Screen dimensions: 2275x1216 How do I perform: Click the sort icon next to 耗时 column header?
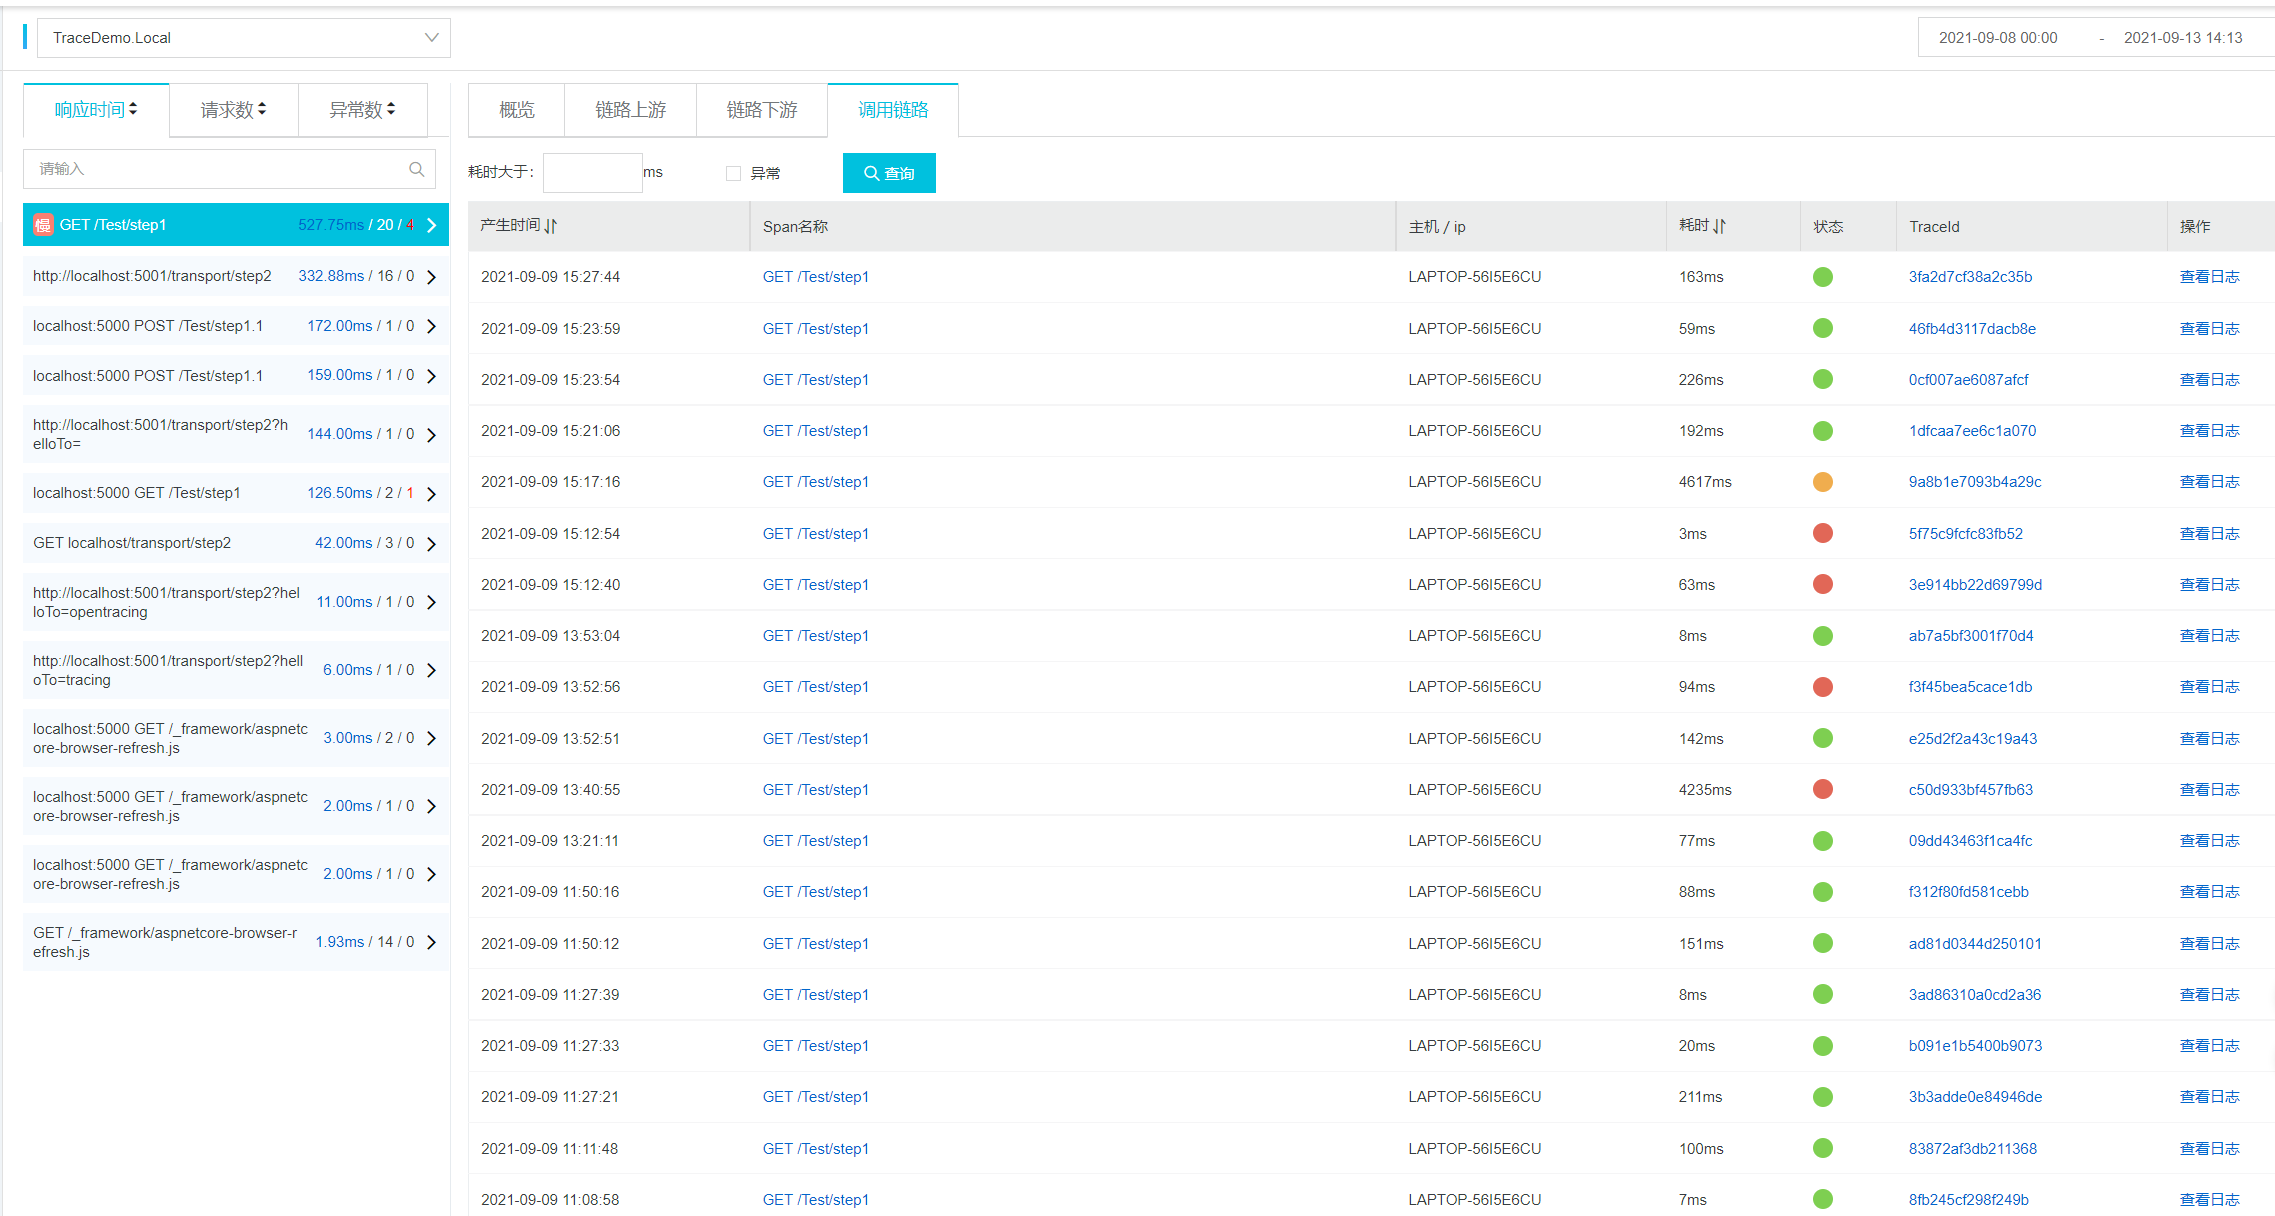pyautogui.click(x=1719, y=226)
